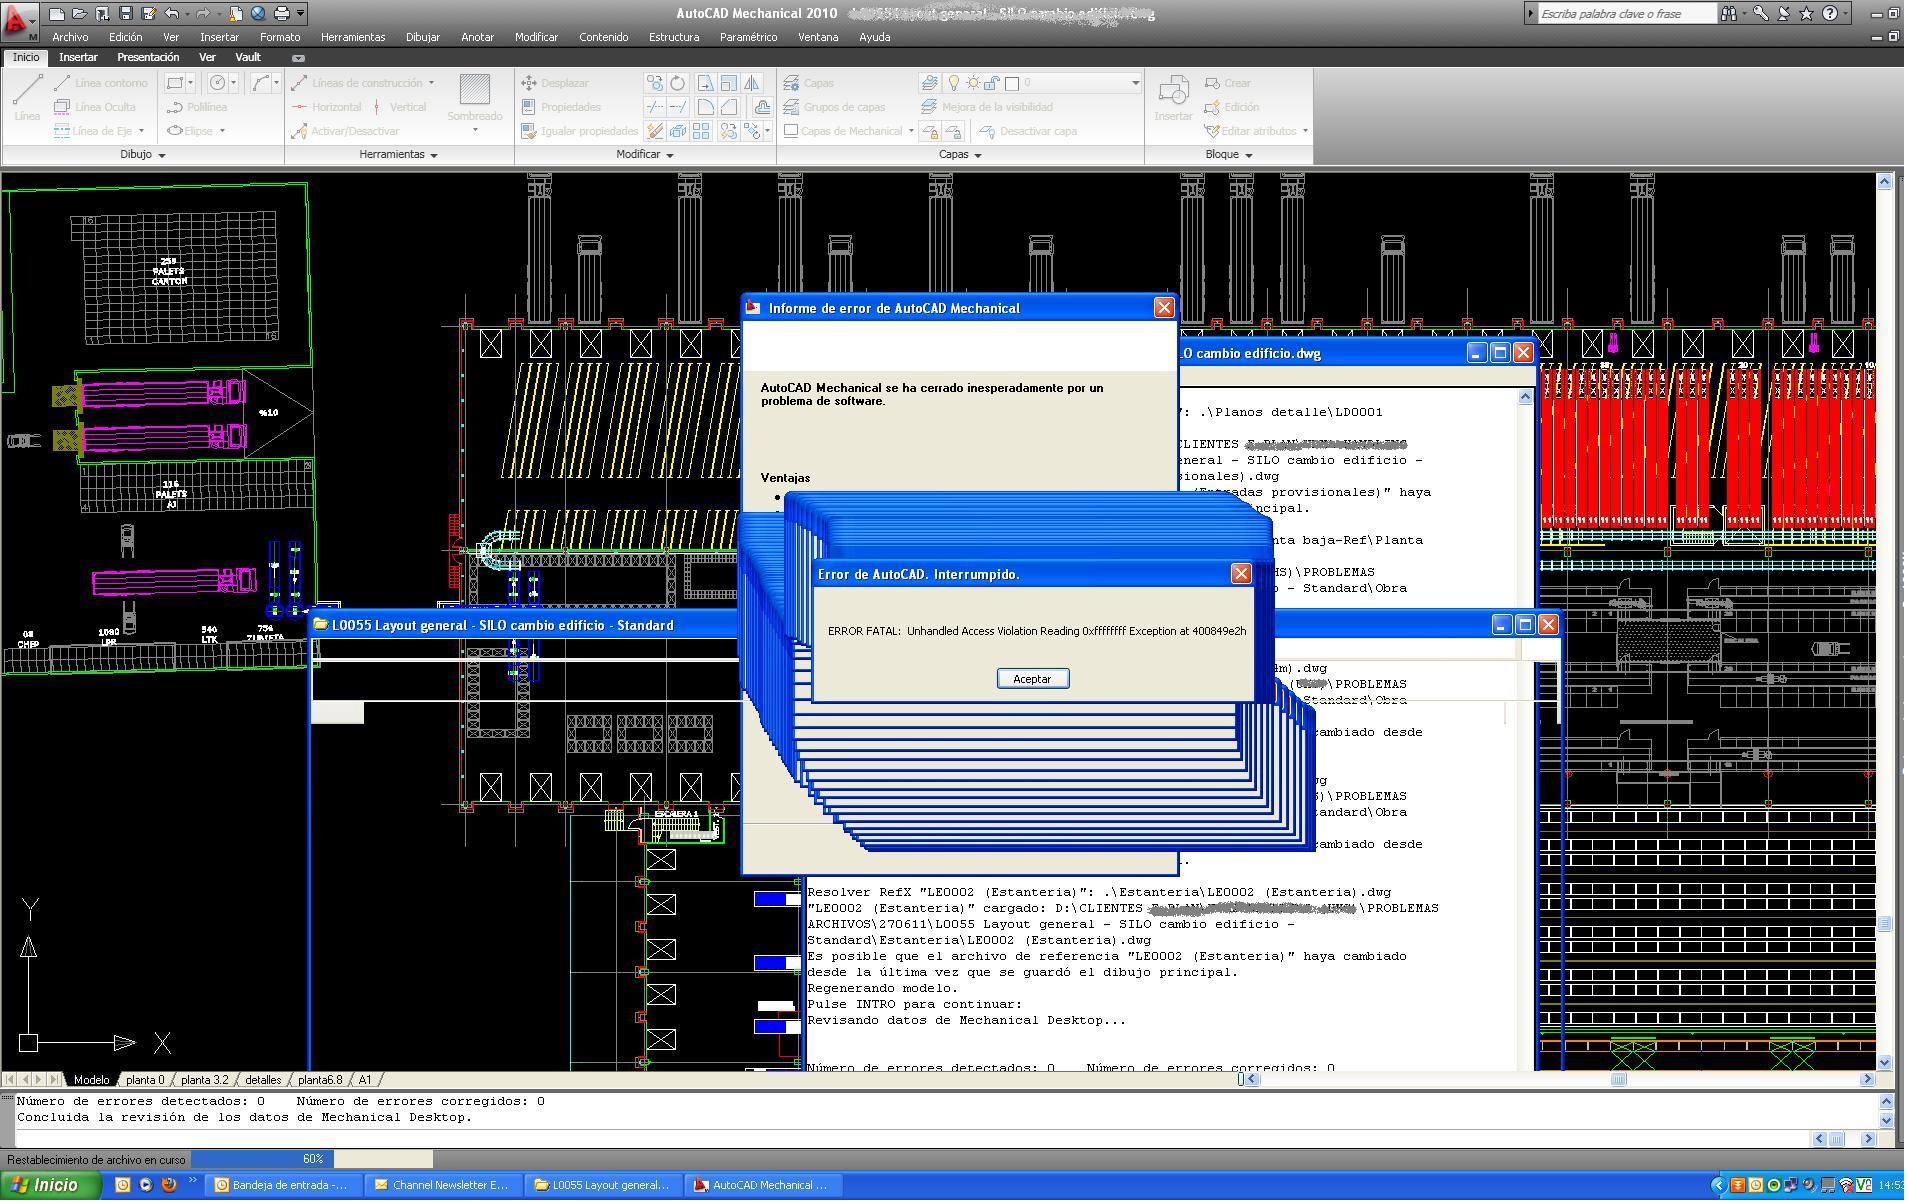Click the Help question mark icon

click(1829, 14)
